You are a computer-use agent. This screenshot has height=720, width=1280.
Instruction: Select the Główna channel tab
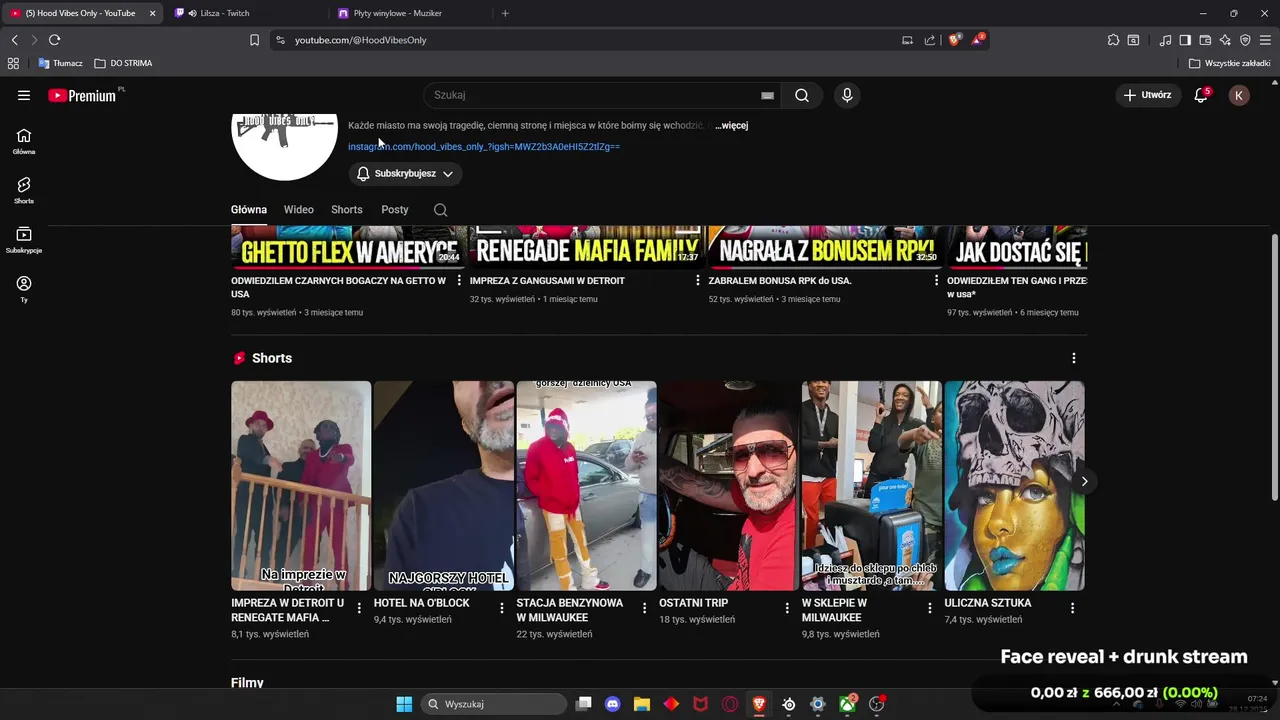249,210
